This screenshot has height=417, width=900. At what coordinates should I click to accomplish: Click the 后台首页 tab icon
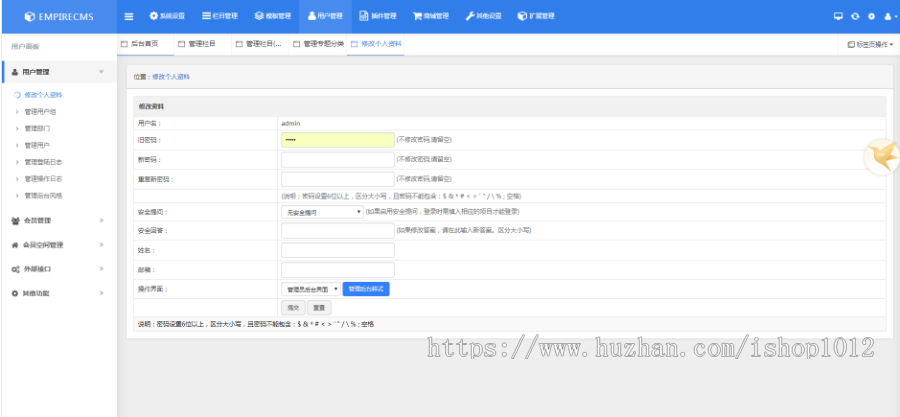pyautogui.click(x=124, y=44)
